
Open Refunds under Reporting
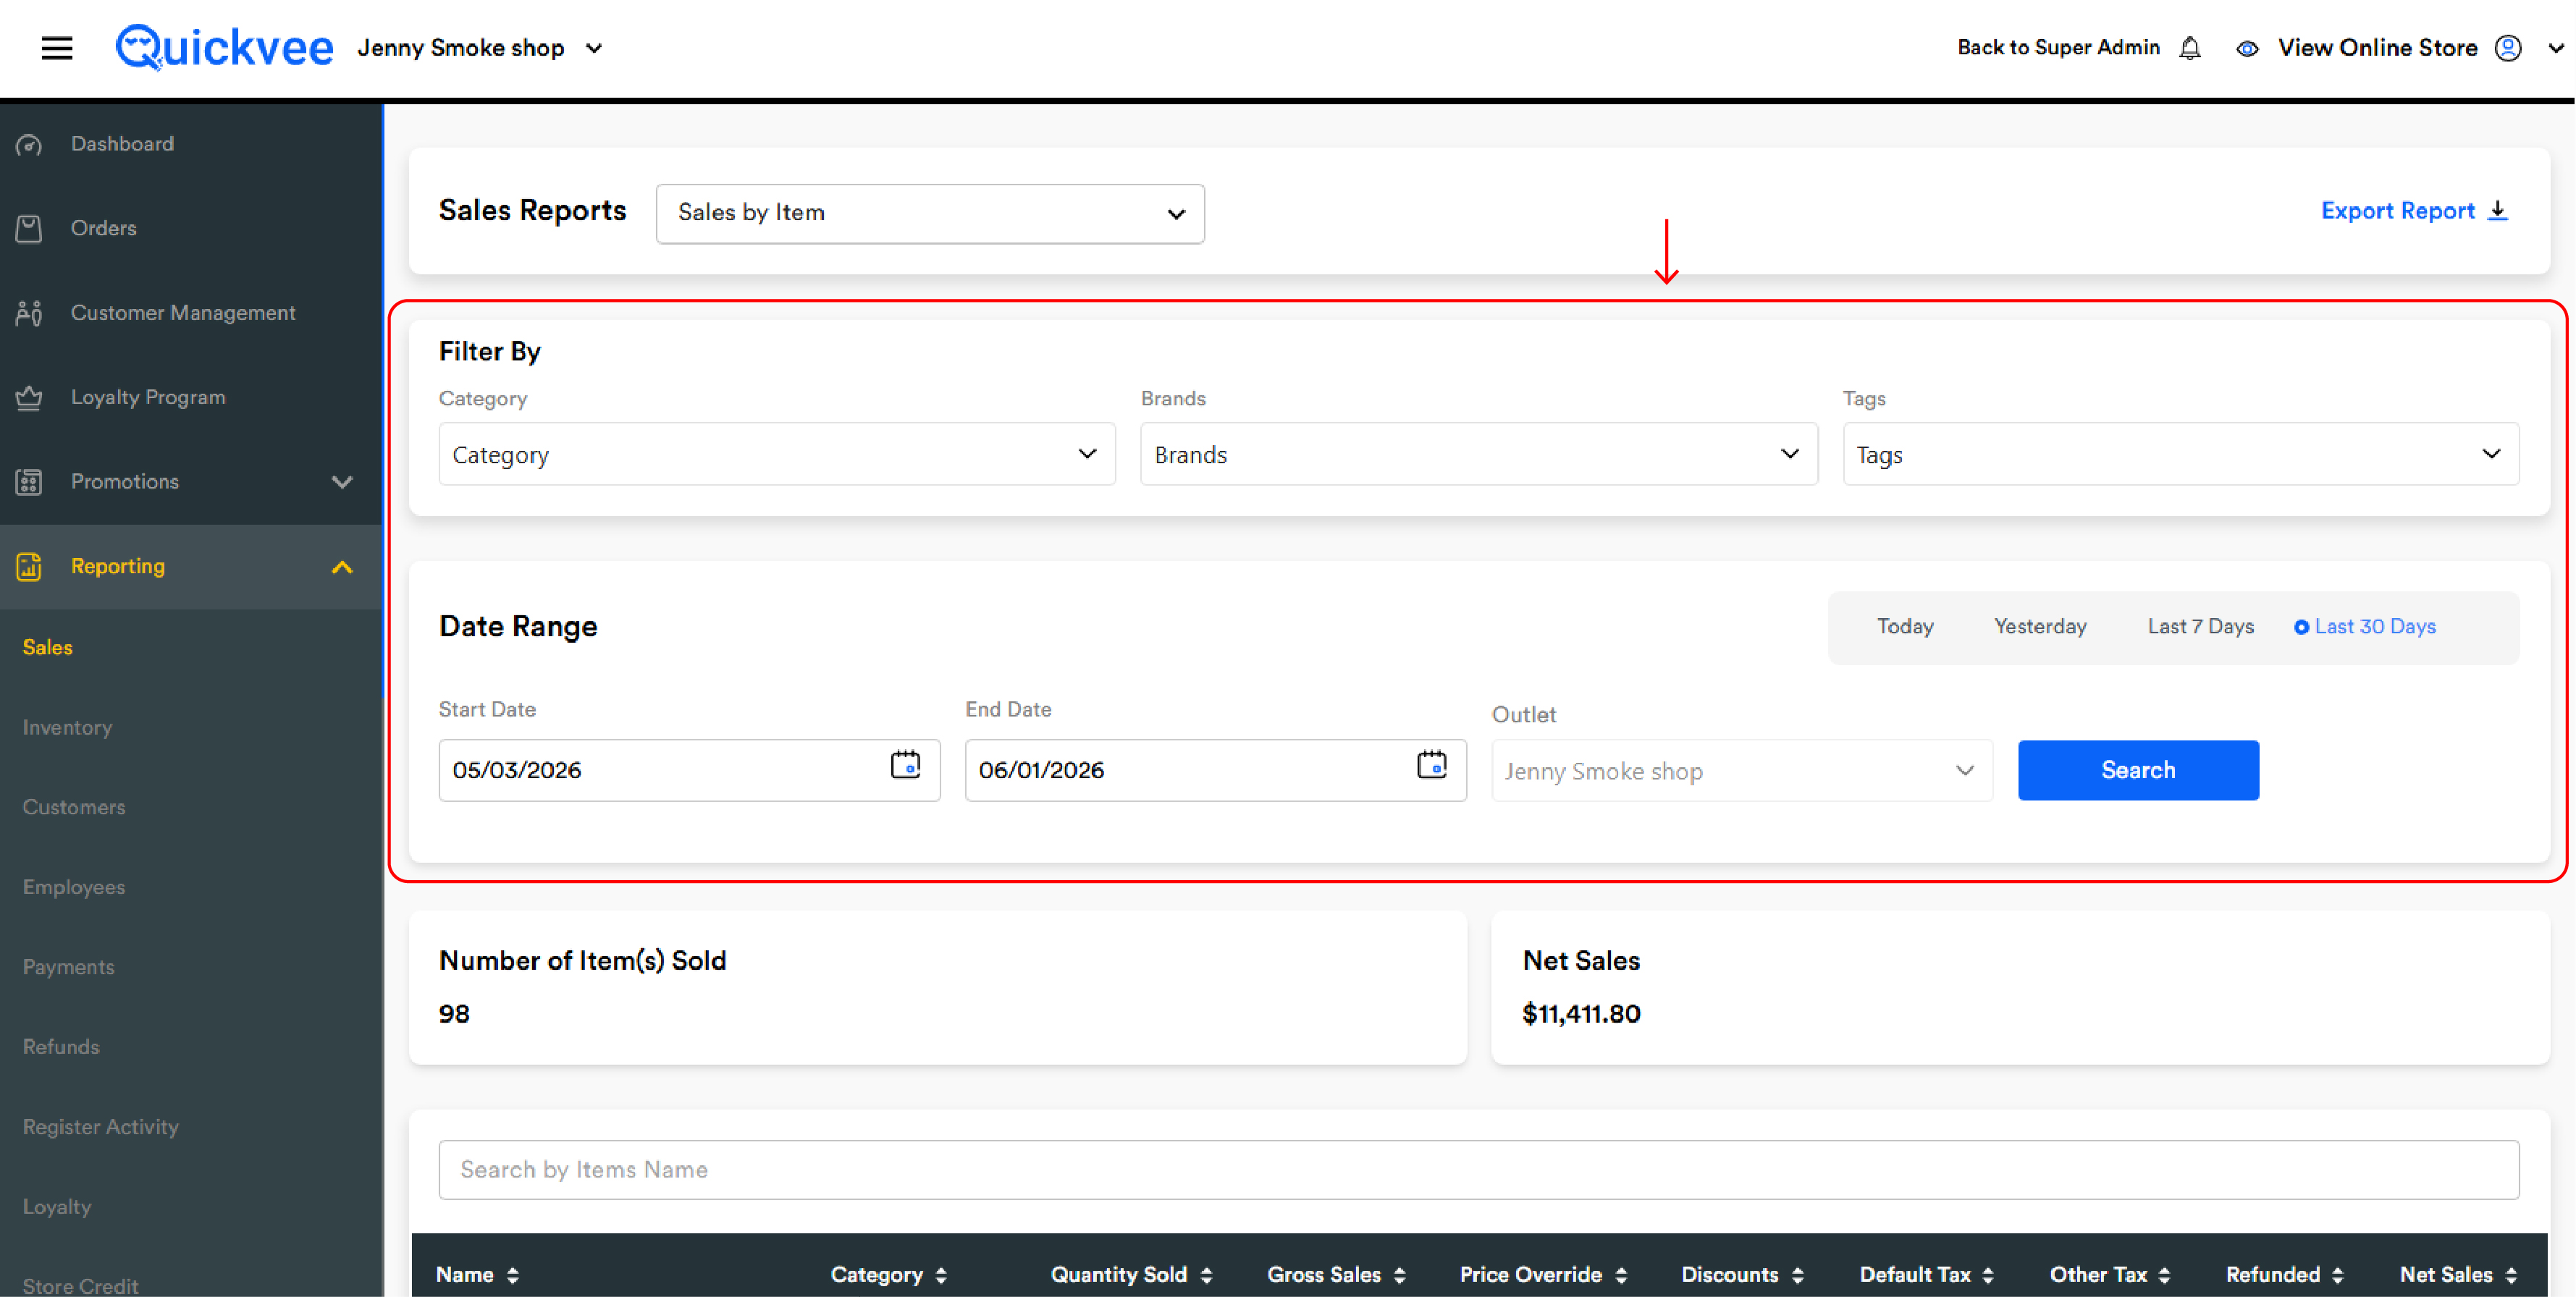[61, 1047]
